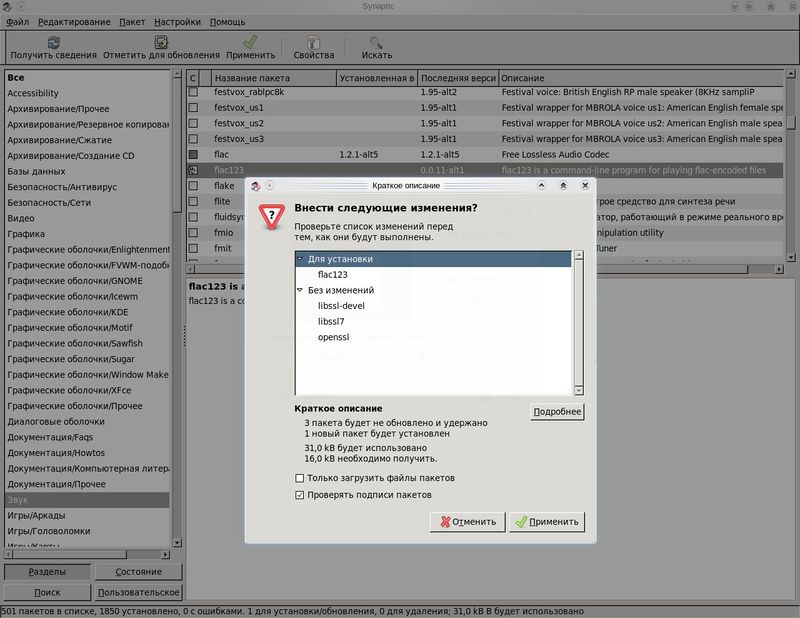800x618 pixels.
Task: Click the Последняя версия column header
Action: coord(458,78)
